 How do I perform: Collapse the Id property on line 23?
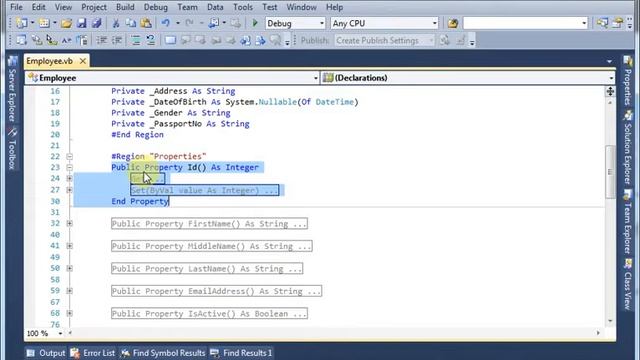tap(69, 167)
